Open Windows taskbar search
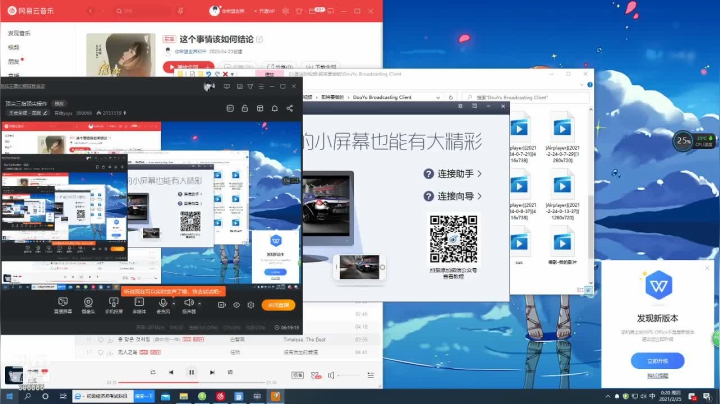Viewport: 720px width, 404px height. coord(27,396)
